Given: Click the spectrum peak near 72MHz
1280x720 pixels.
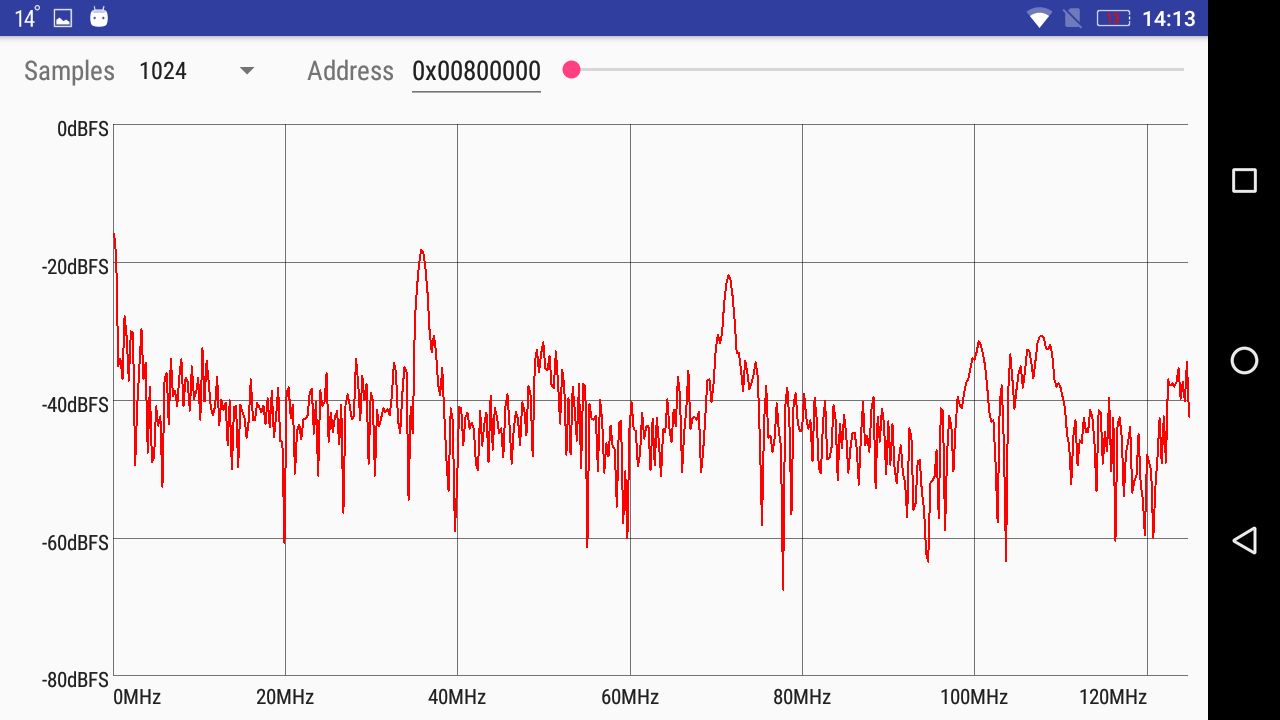Looking at the screenshot, I should pos(729,276).
